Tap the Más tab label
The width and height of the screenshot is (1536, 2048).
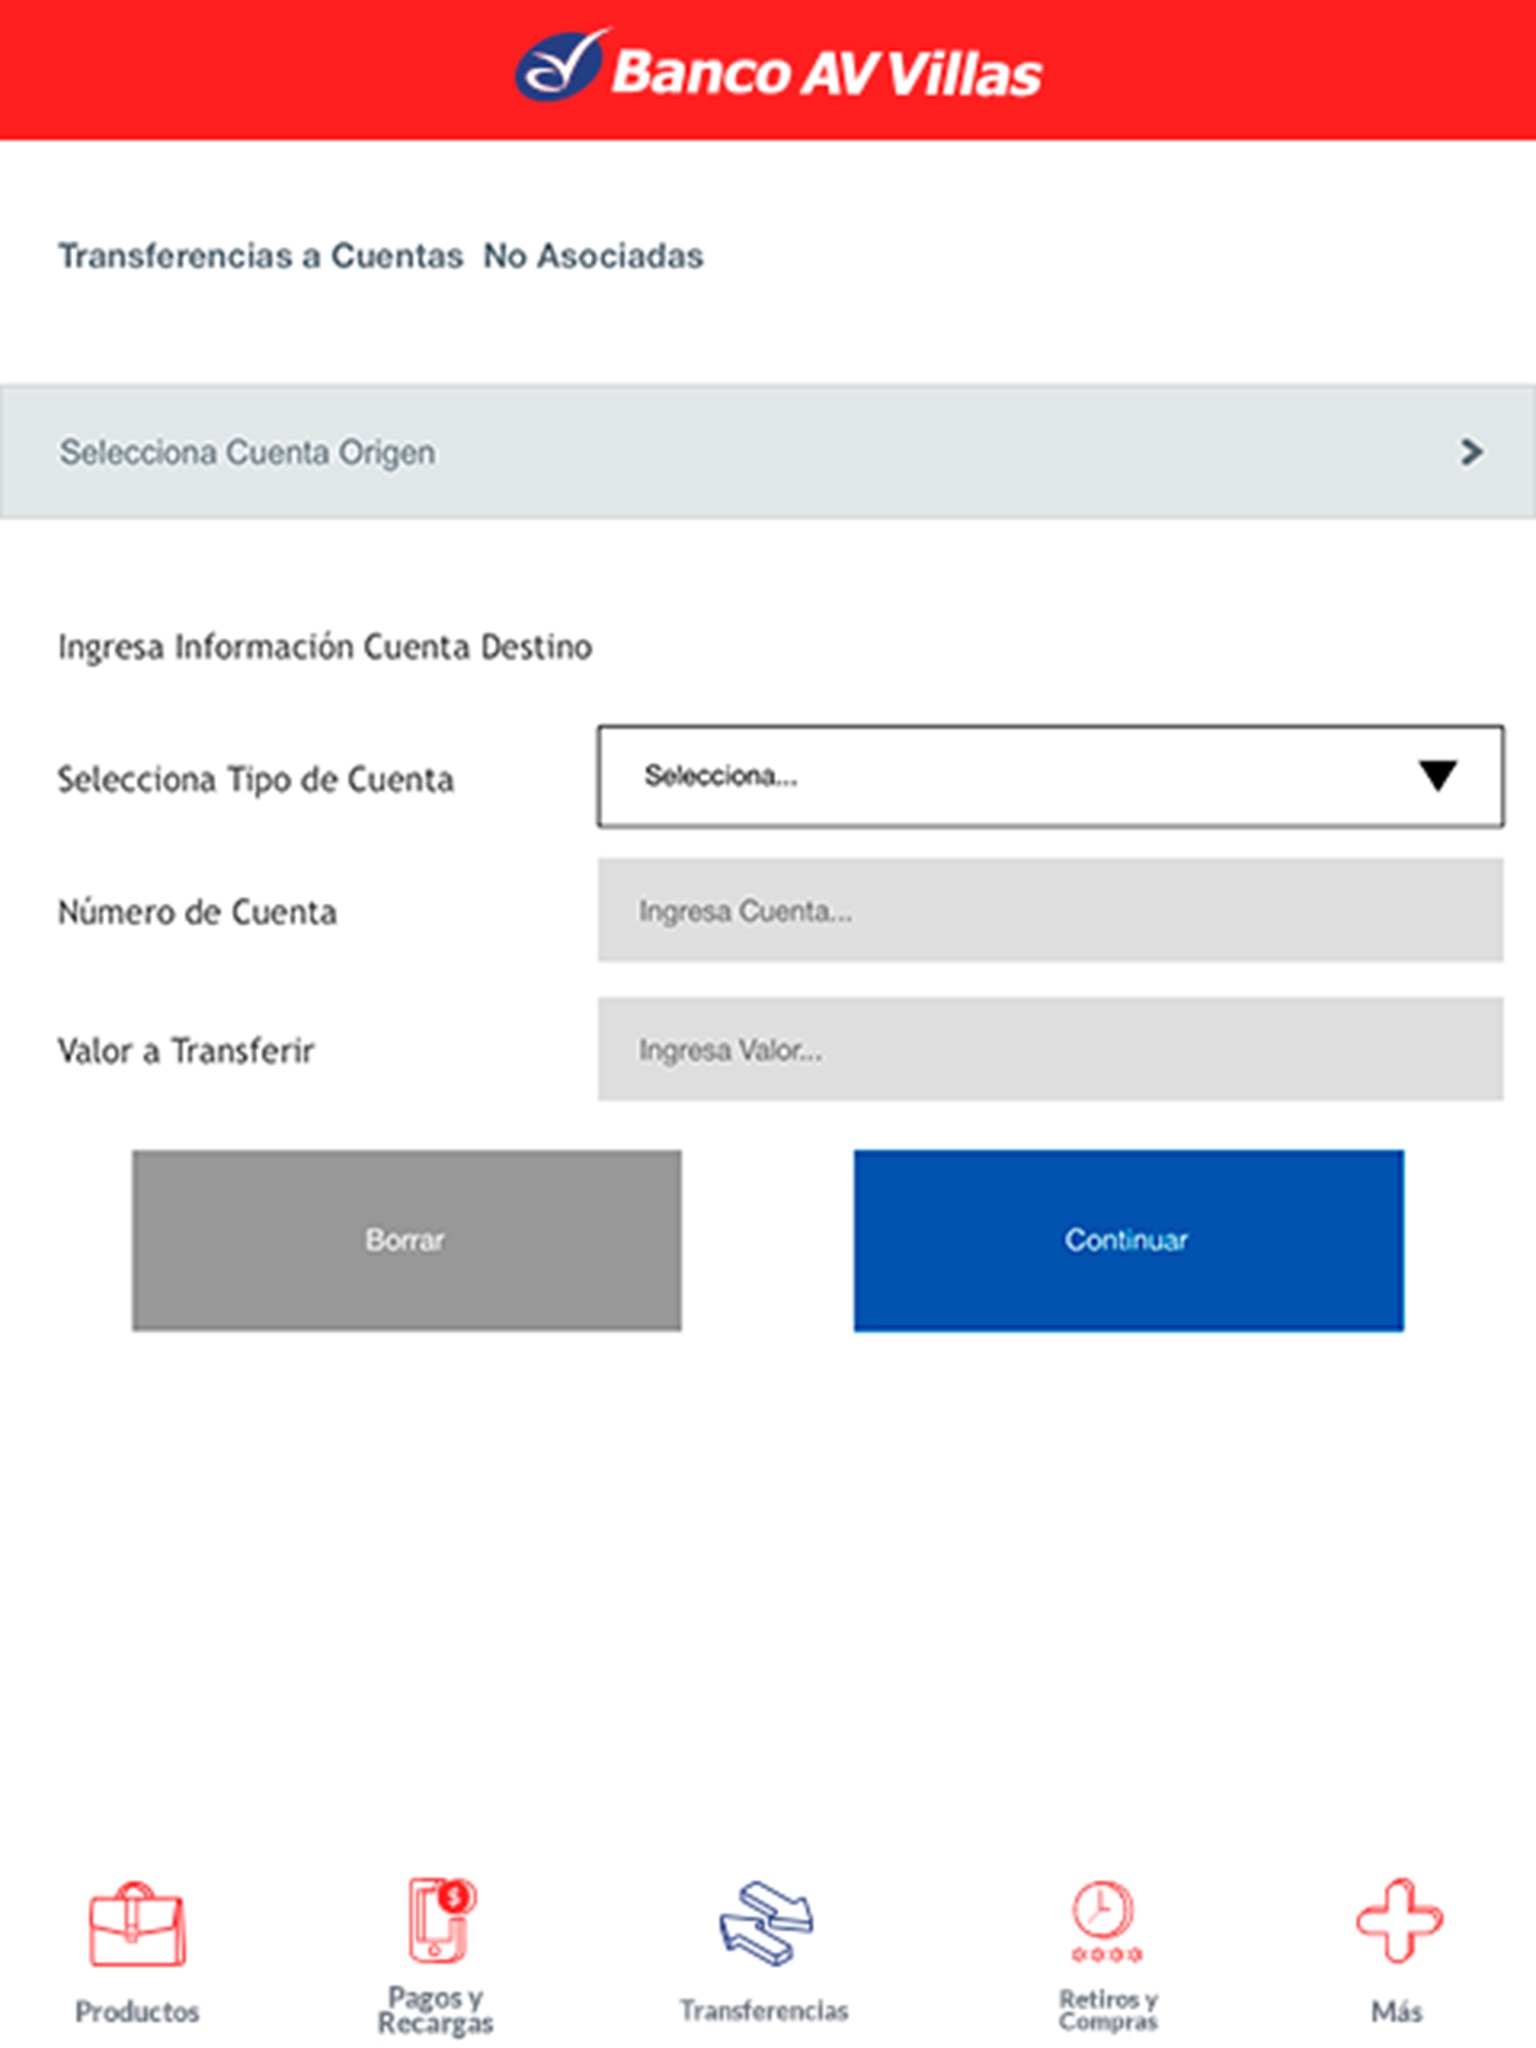tap(1397, 2011)
